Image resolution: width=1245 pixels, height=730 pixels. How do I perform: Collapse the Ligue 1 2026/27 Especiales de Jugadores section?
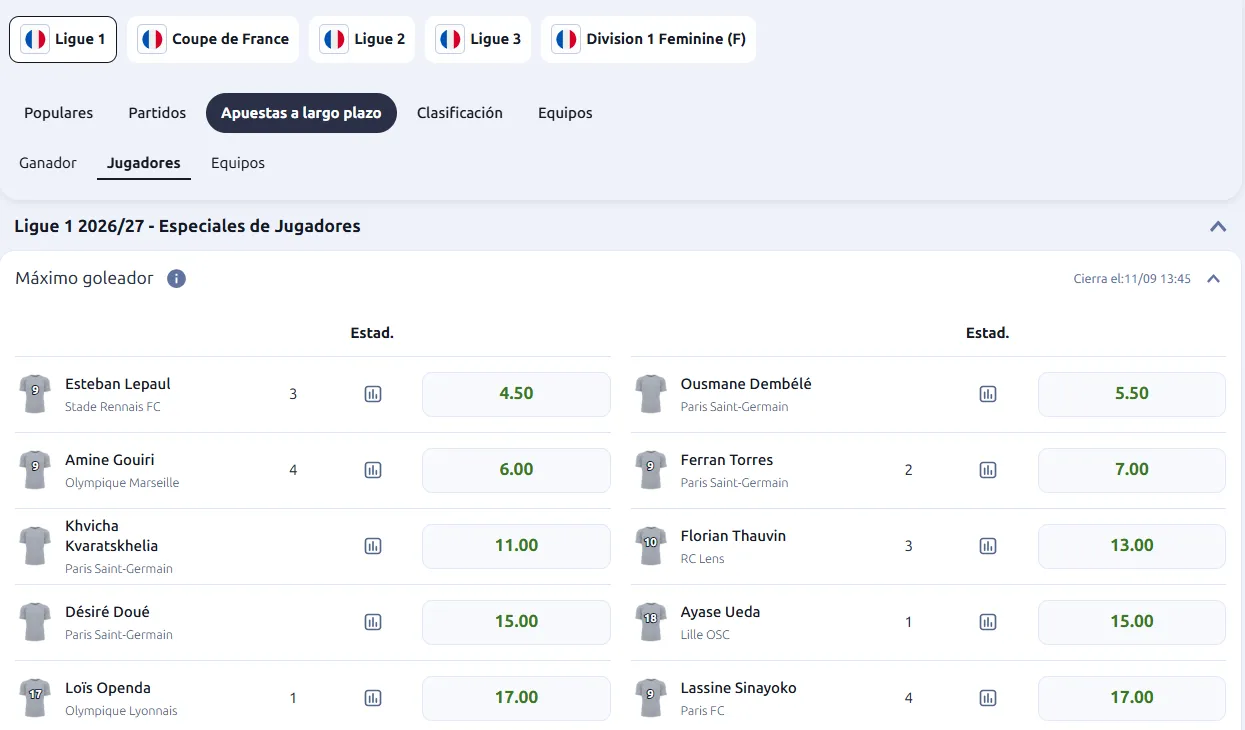point(1218,226)
